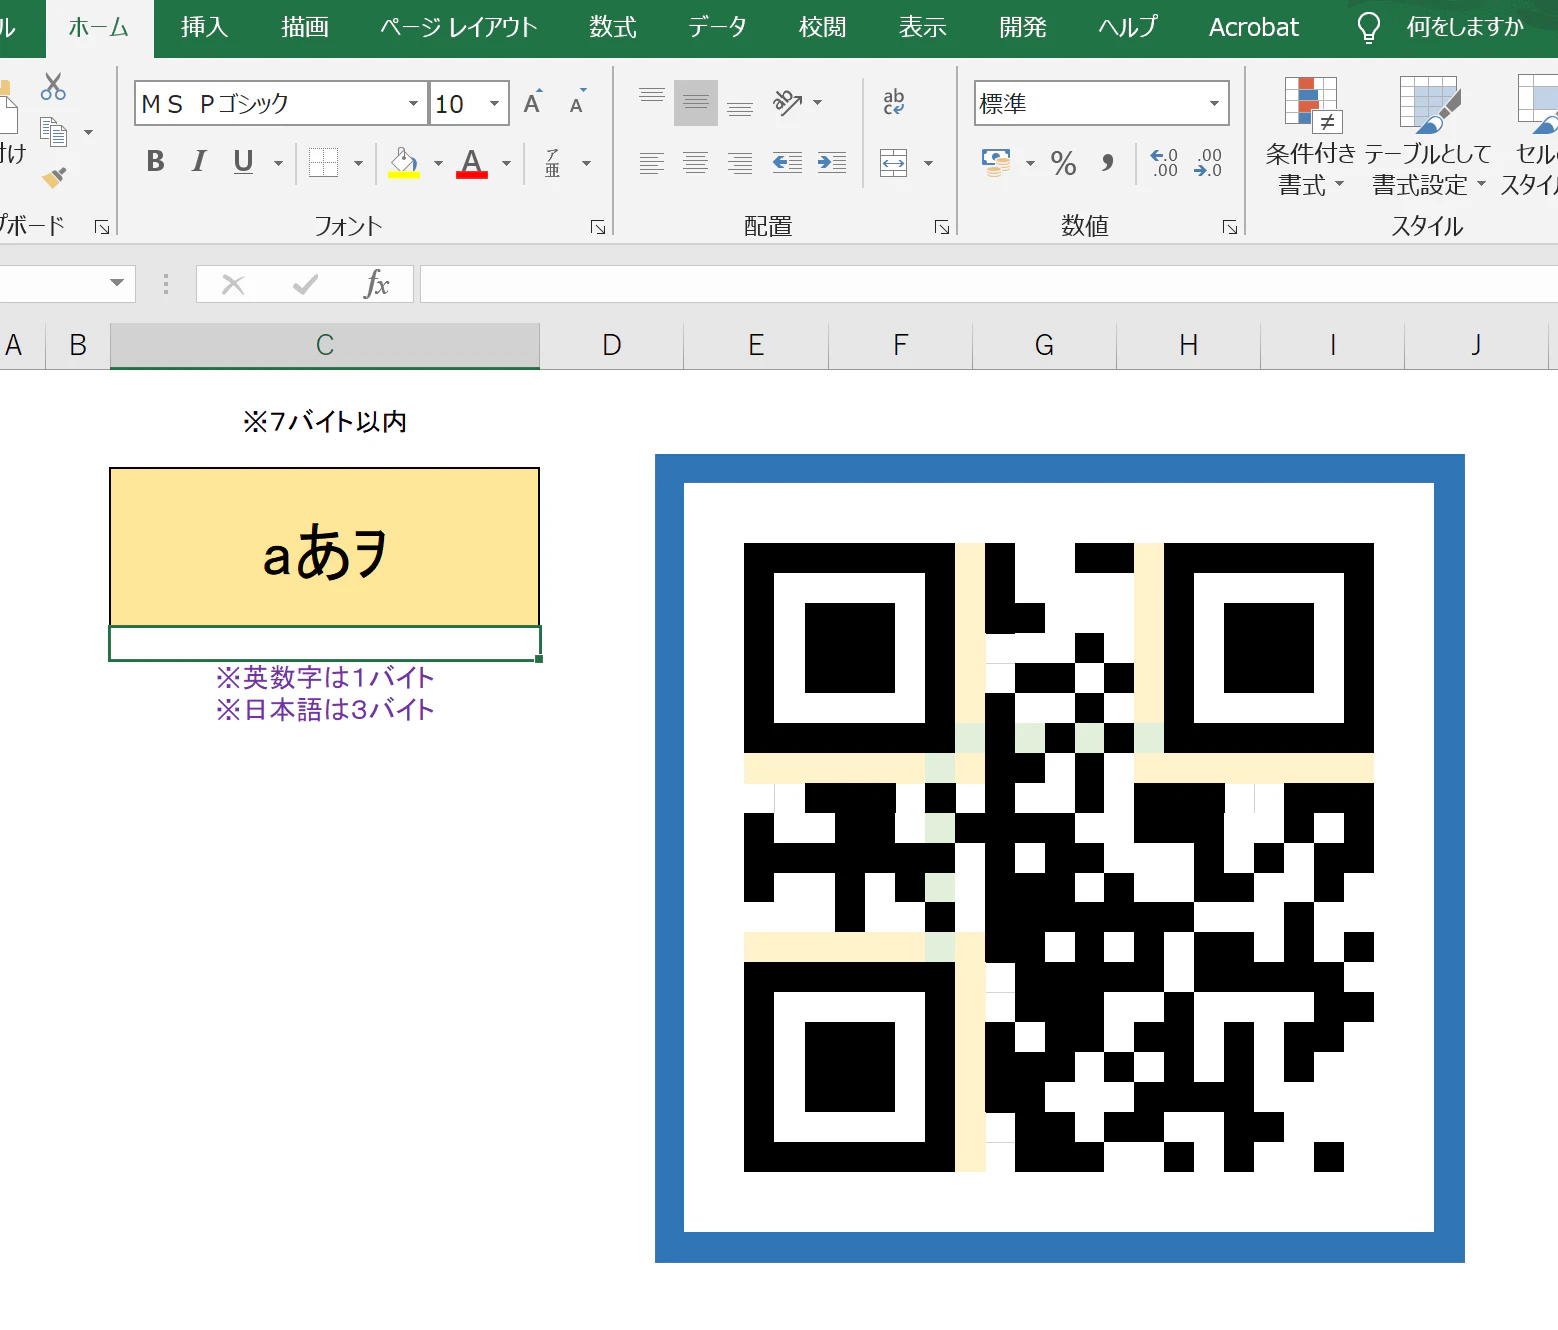Increase indent in the cell
The height and width of the screenshot is (1330, 1558).
[832, 163]
